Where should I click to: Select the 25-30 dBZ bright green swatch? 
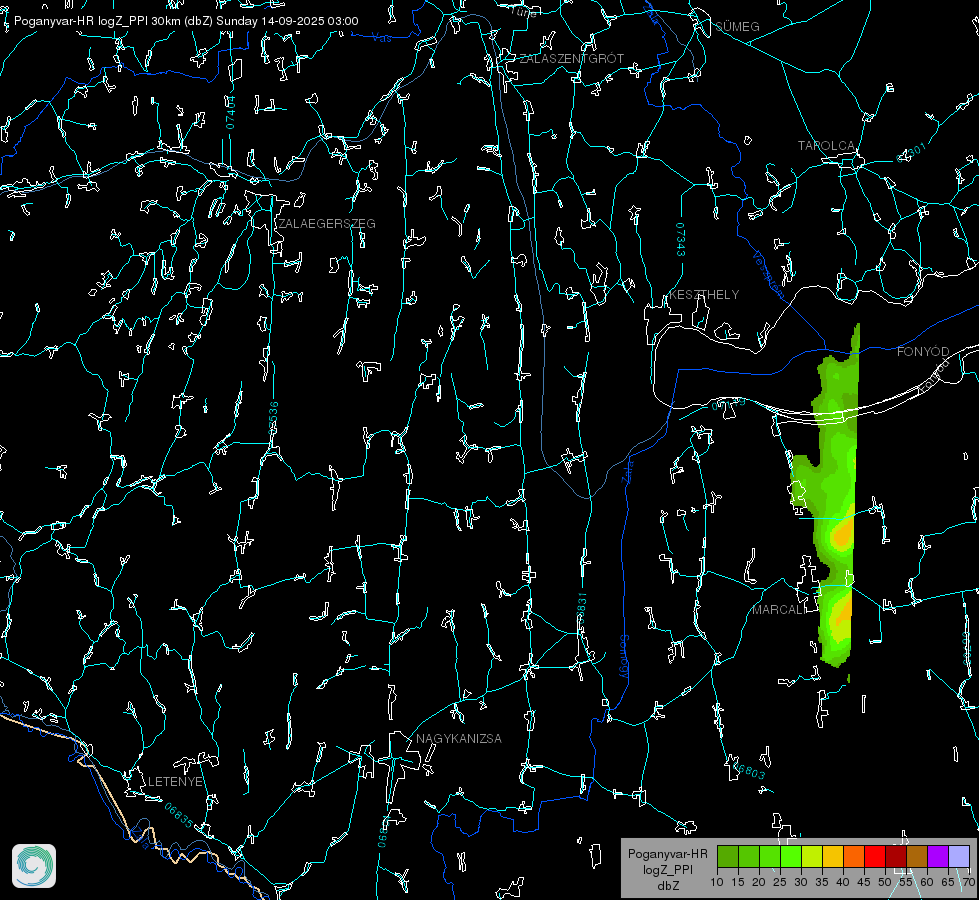790,856
